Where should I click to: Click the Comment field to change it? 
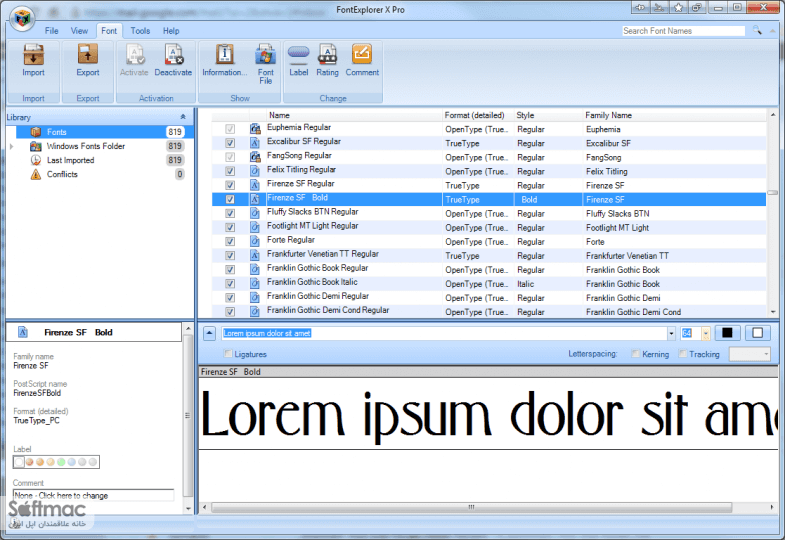coord(93,495)
